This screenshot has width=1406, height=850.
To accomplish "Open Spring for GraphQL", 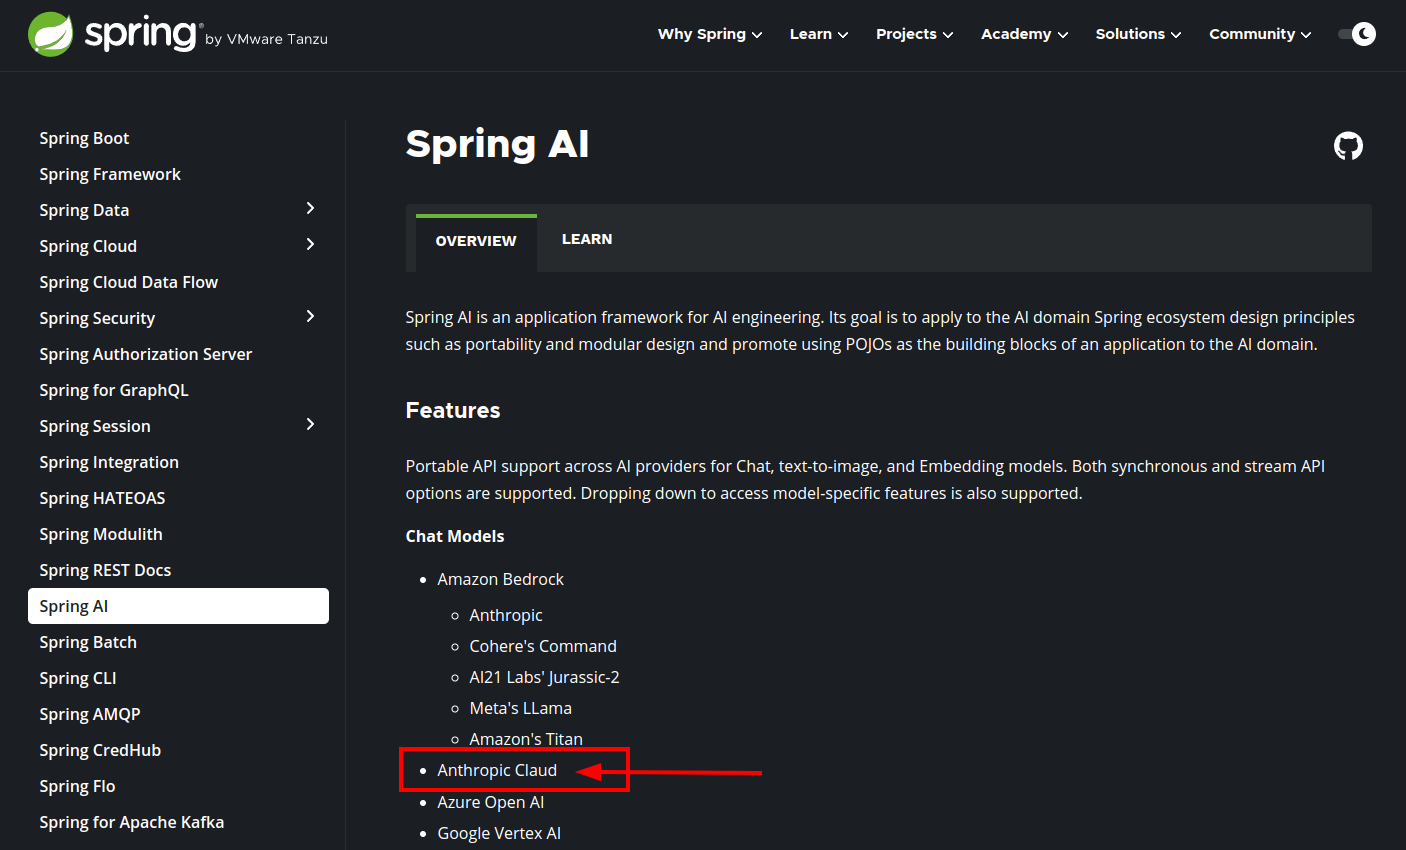I will click(113, 390).
